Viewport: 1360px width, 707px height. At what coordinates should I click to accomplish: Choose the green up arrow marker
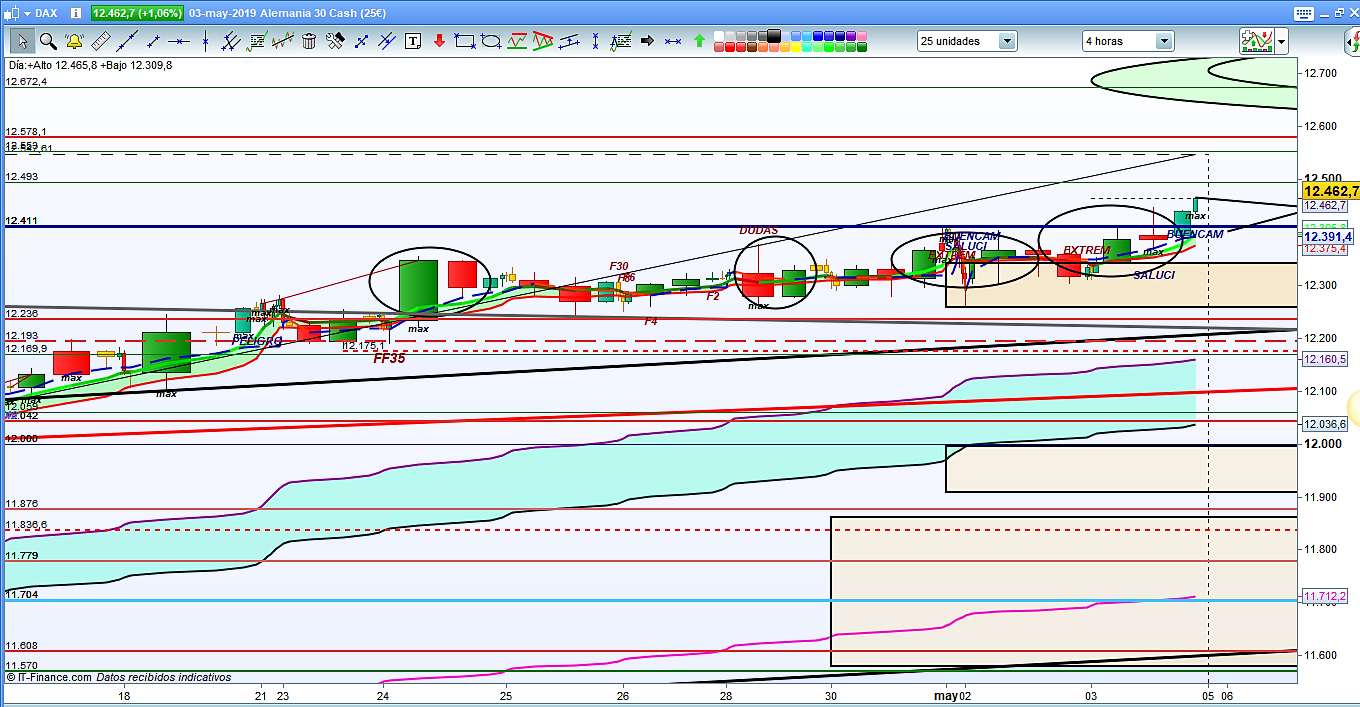tap(699, 41)
